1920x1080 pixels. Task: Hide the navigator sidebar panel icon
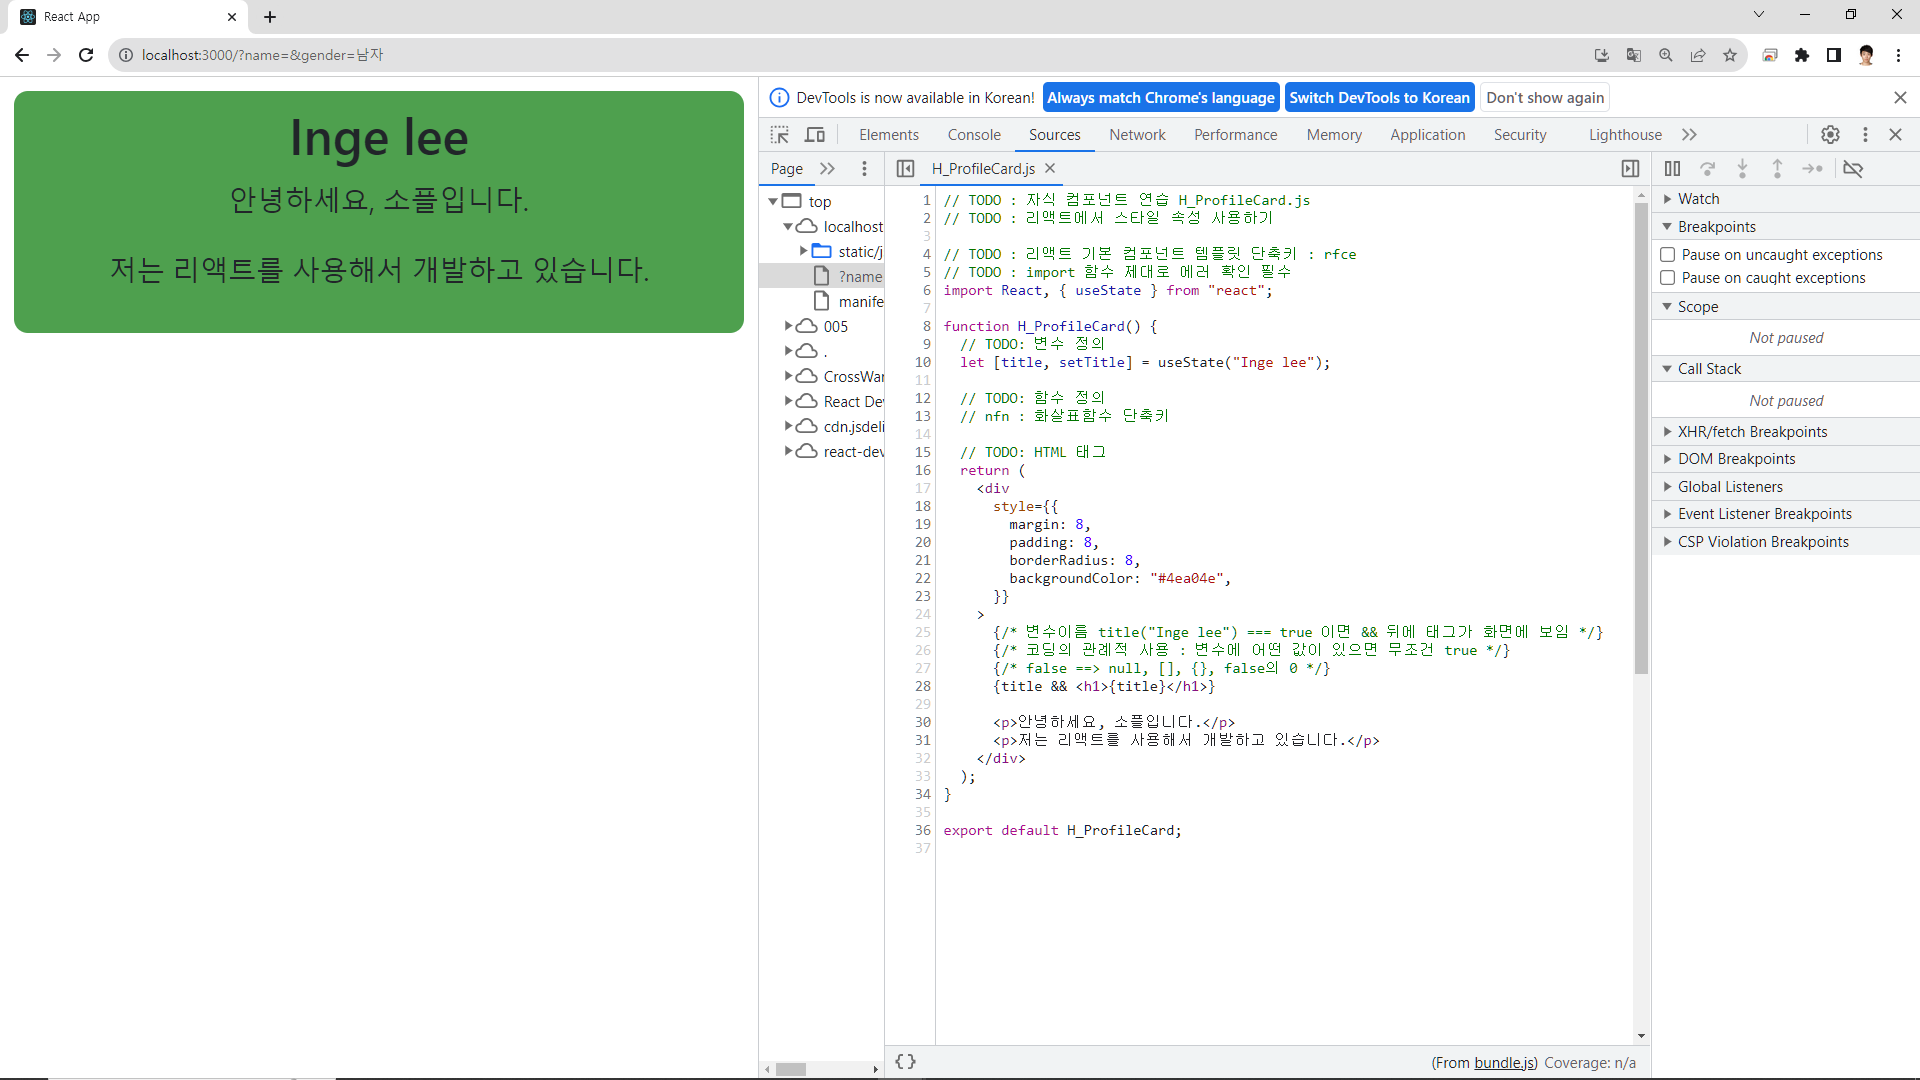(905, 169)
